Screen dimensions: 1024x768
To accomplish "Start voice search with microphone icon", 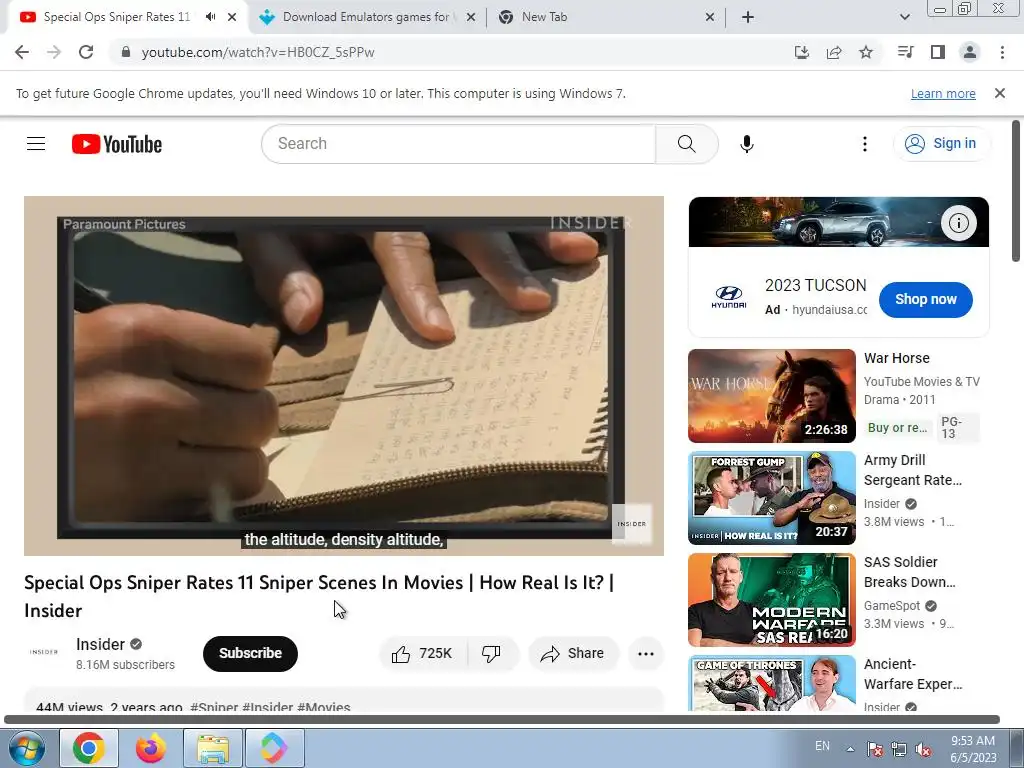I will click(x=747, y=144).
